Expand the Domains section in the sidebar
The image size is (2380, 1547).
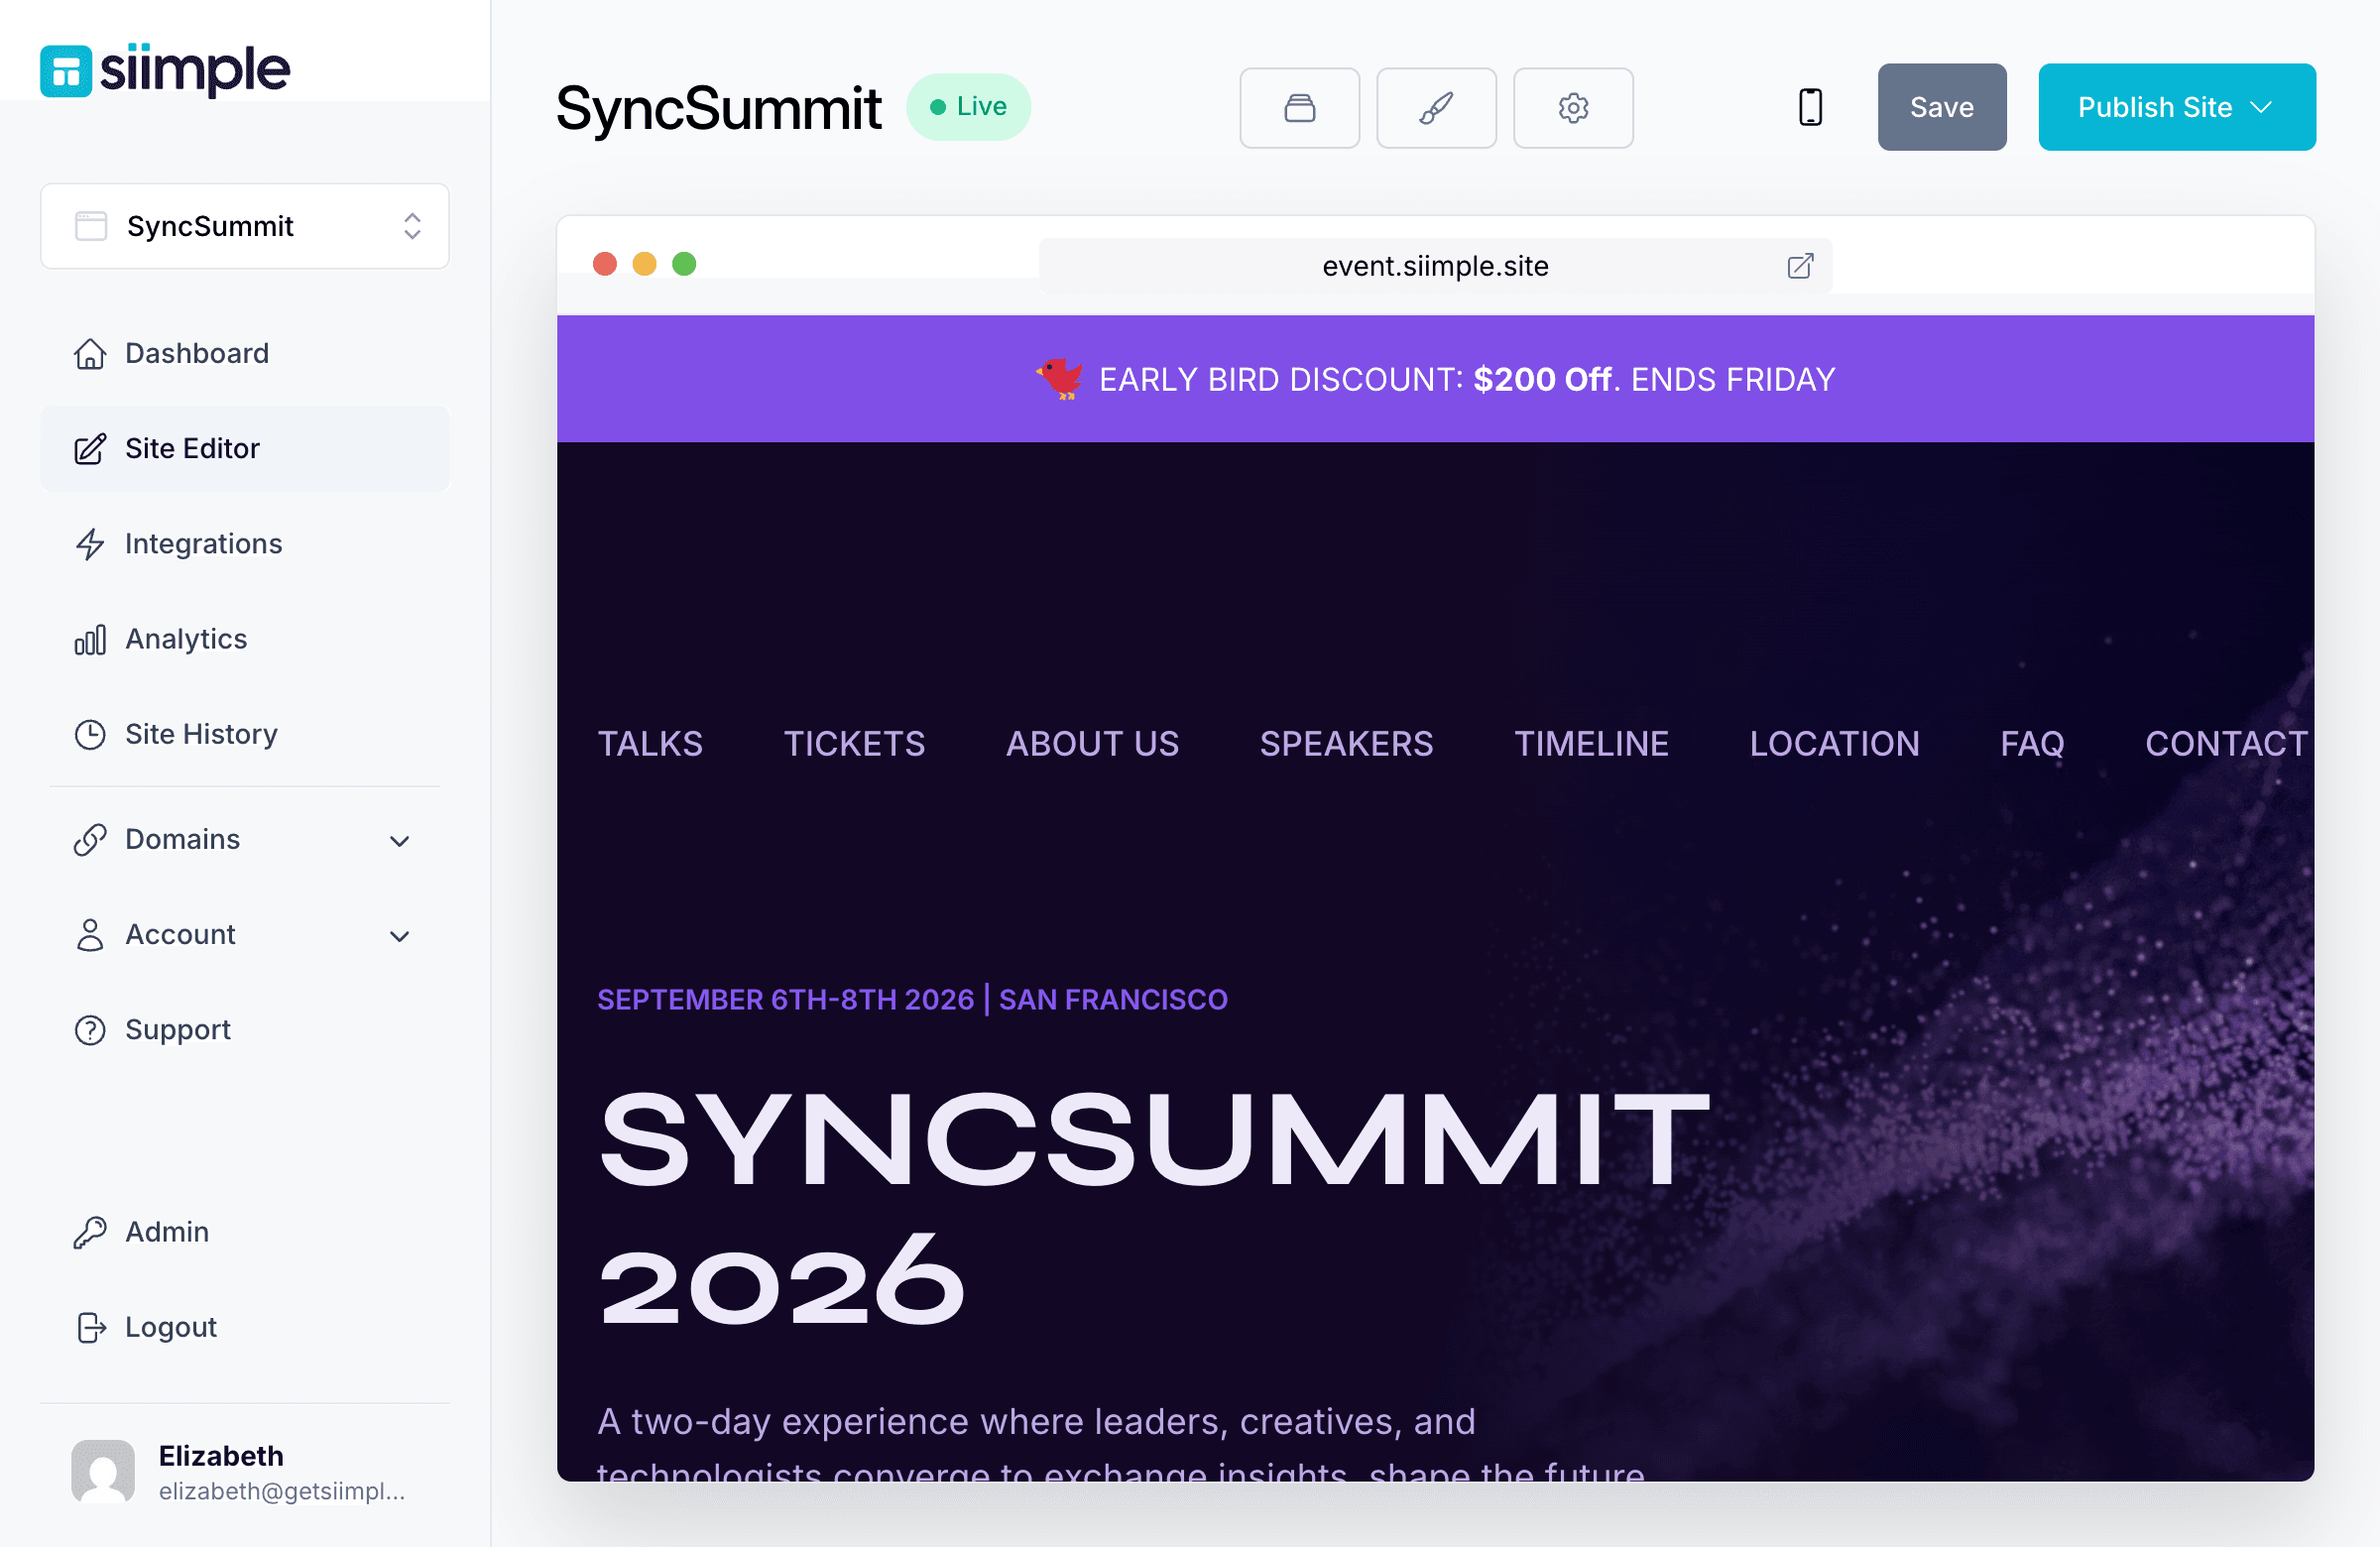point(399,841)
